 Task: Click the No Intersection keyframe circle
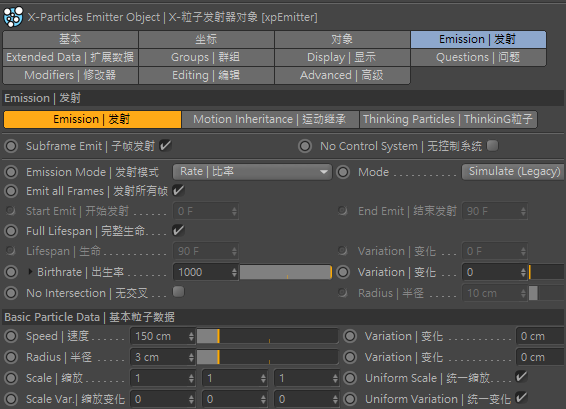[11, 293]
